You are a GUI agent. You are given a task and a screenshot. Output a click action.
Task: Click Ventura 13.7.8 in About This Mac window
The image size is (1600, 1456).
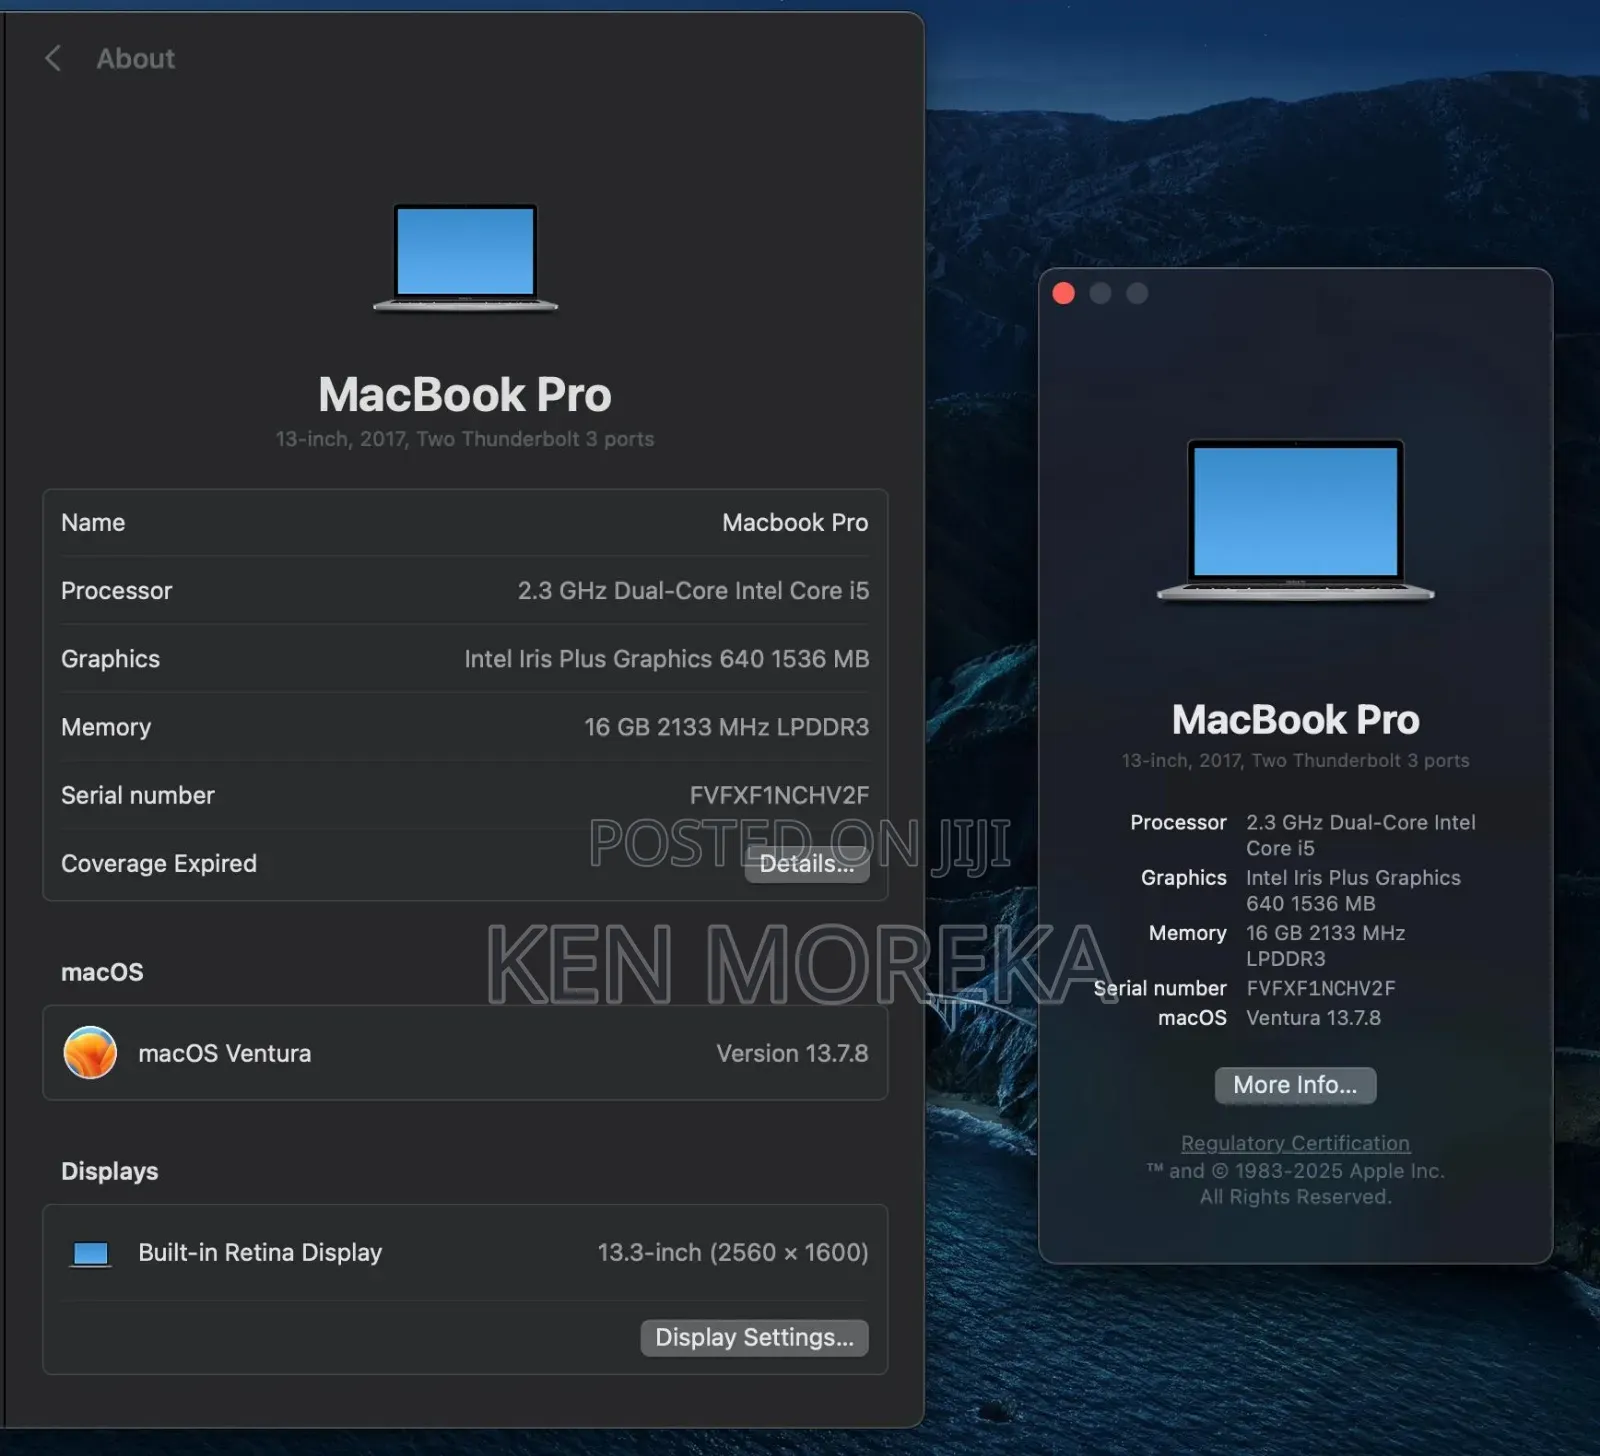[1313, 1018]
